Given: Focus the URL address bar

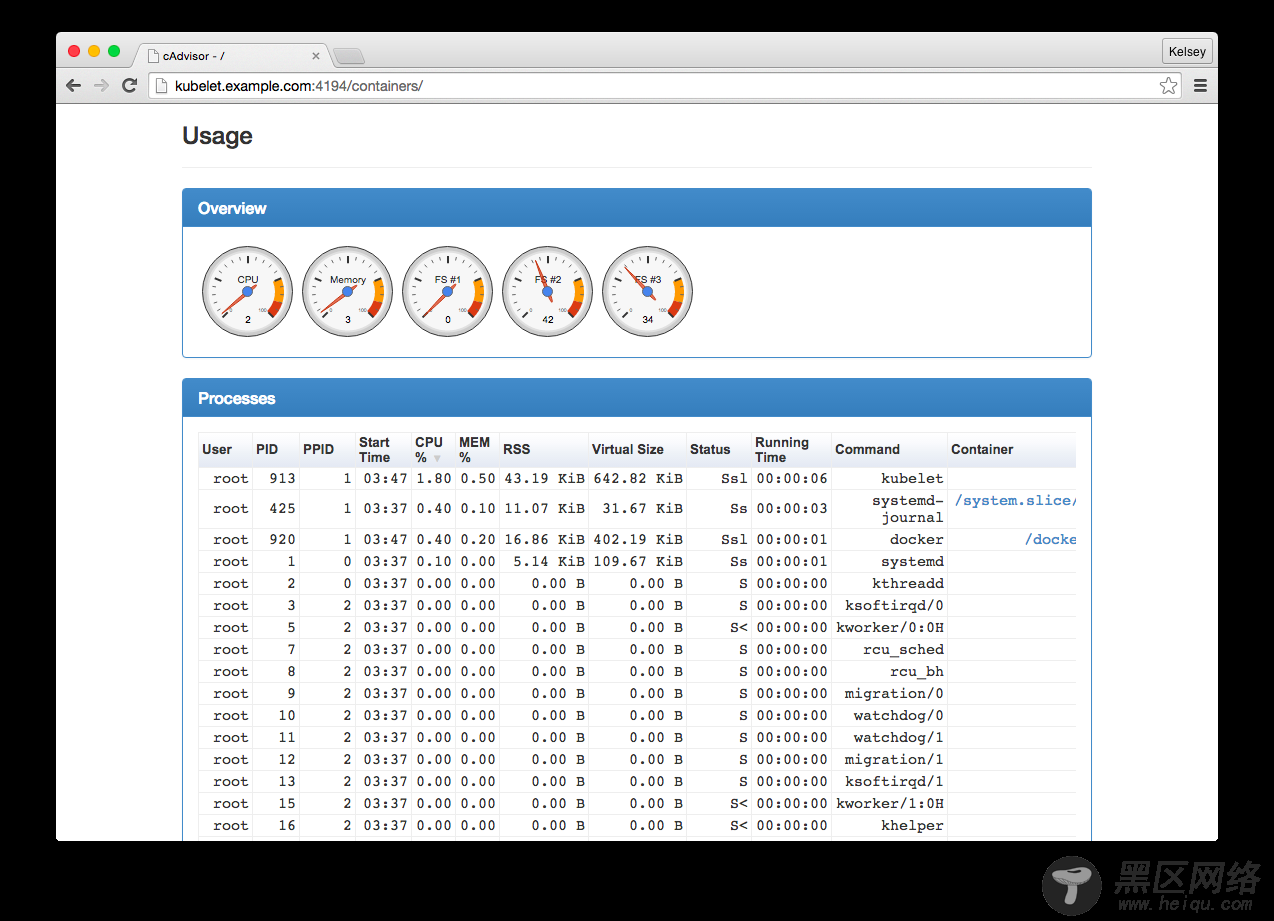Looking at the screenshot, I should [x=665, y=86].
